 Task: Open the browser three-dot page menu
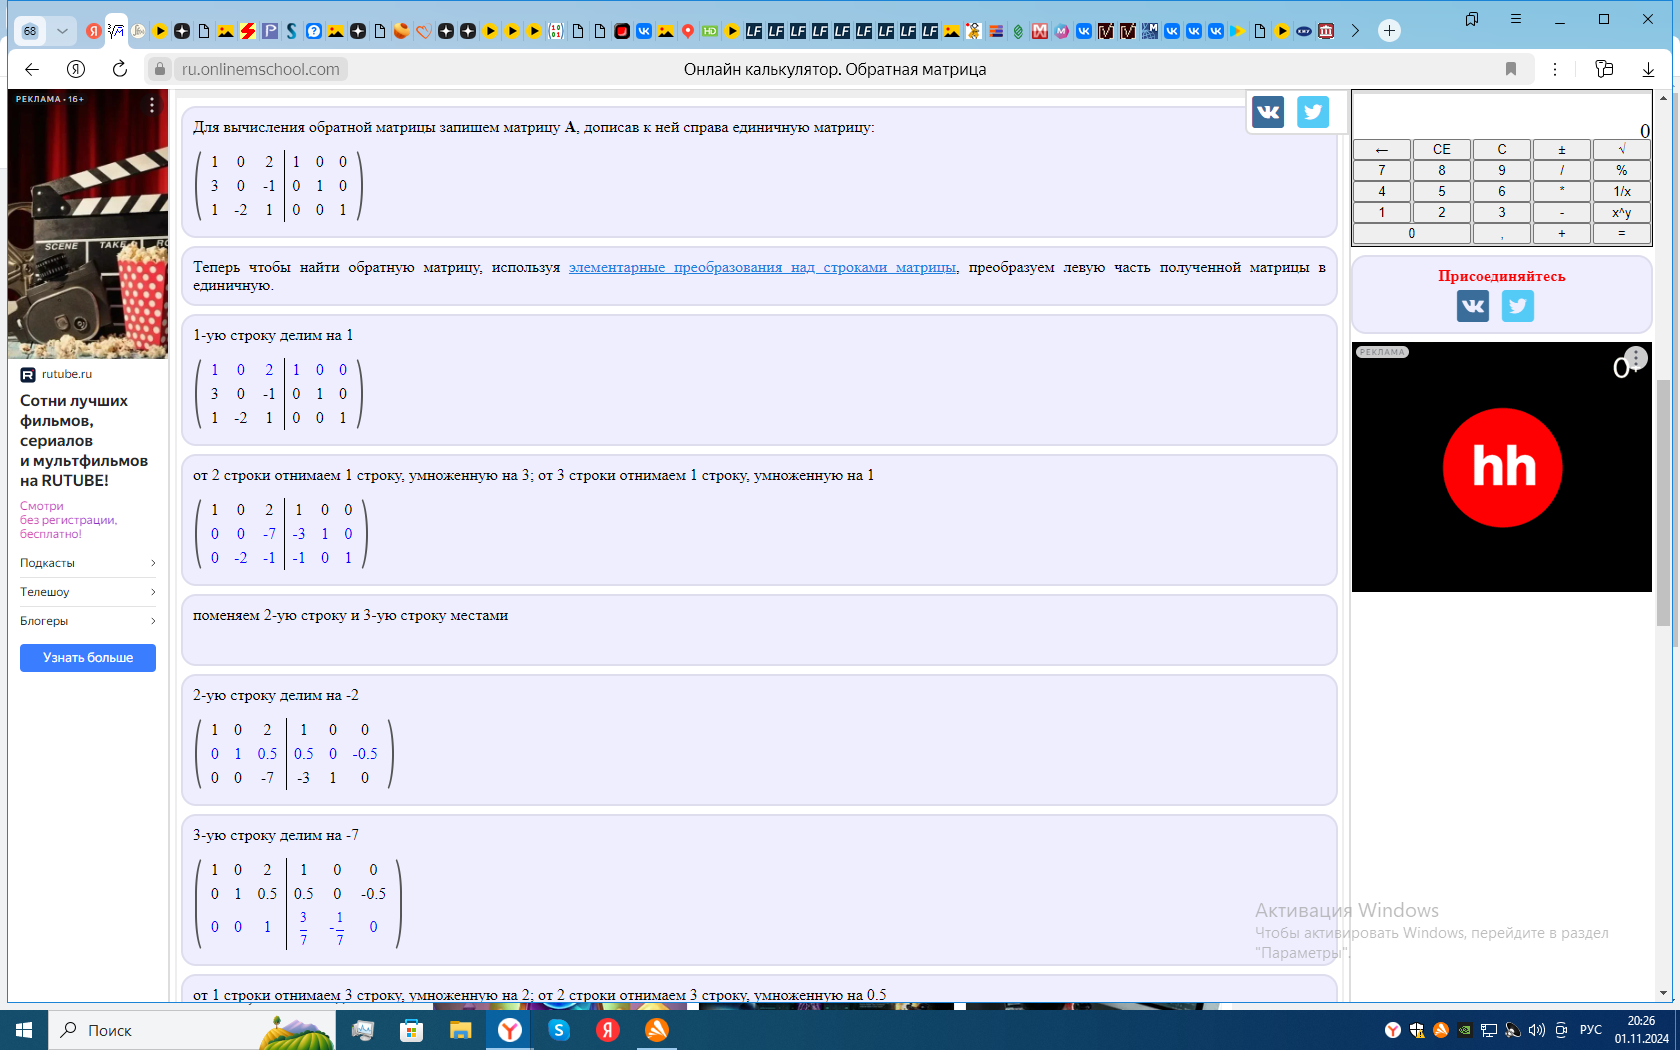coord(1555,69)
